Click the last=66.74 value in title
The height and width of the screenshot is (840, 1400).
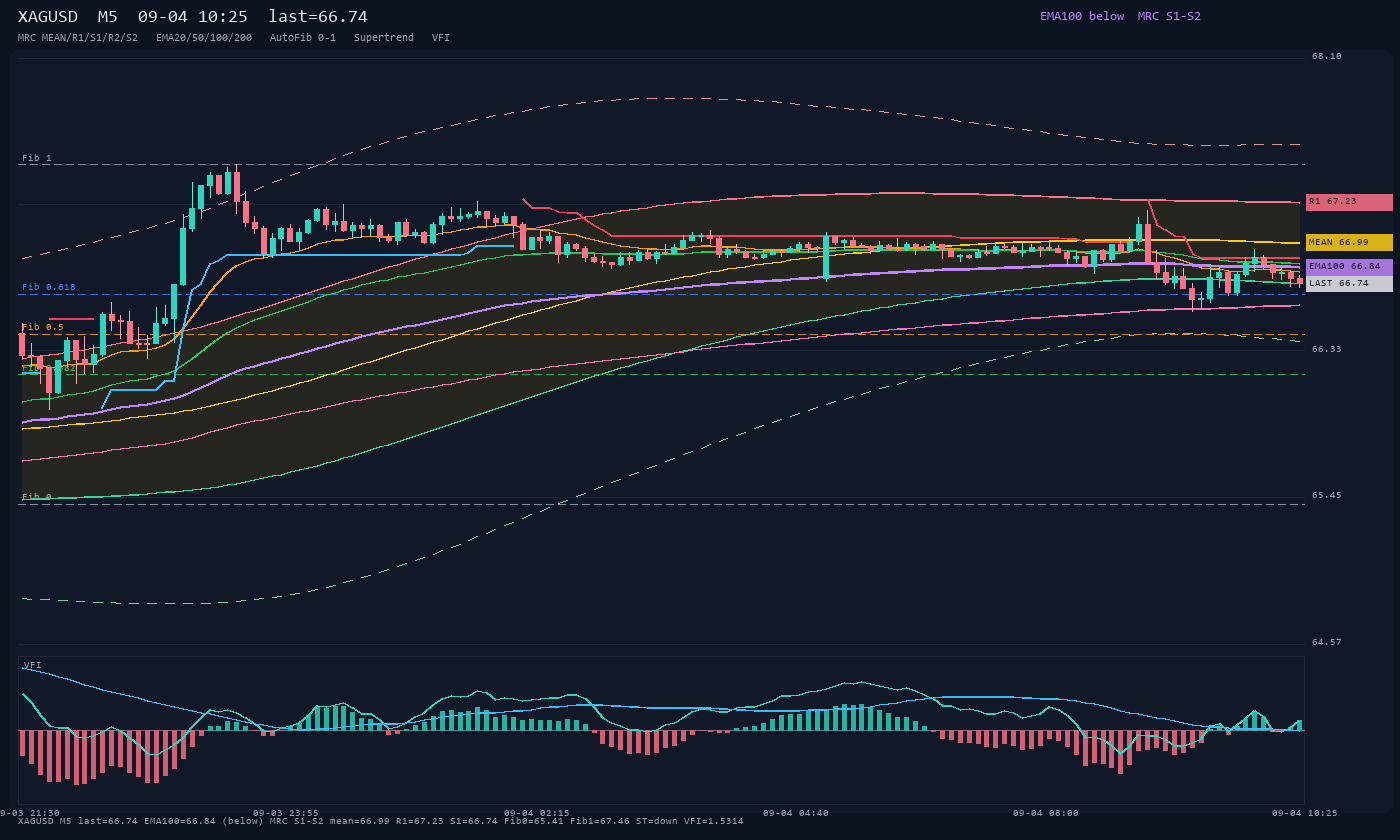318,17
